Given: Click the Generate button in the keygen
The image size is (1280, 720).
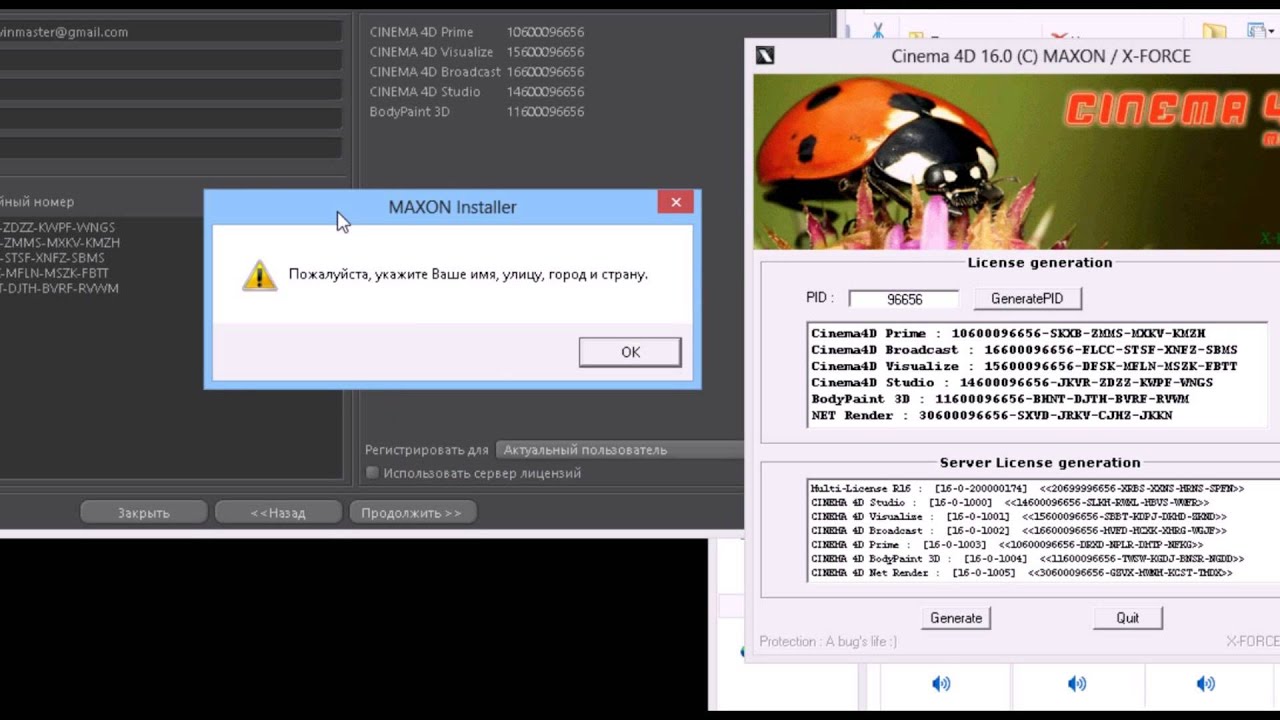Looking at the screenshot, I should (956, 618).
